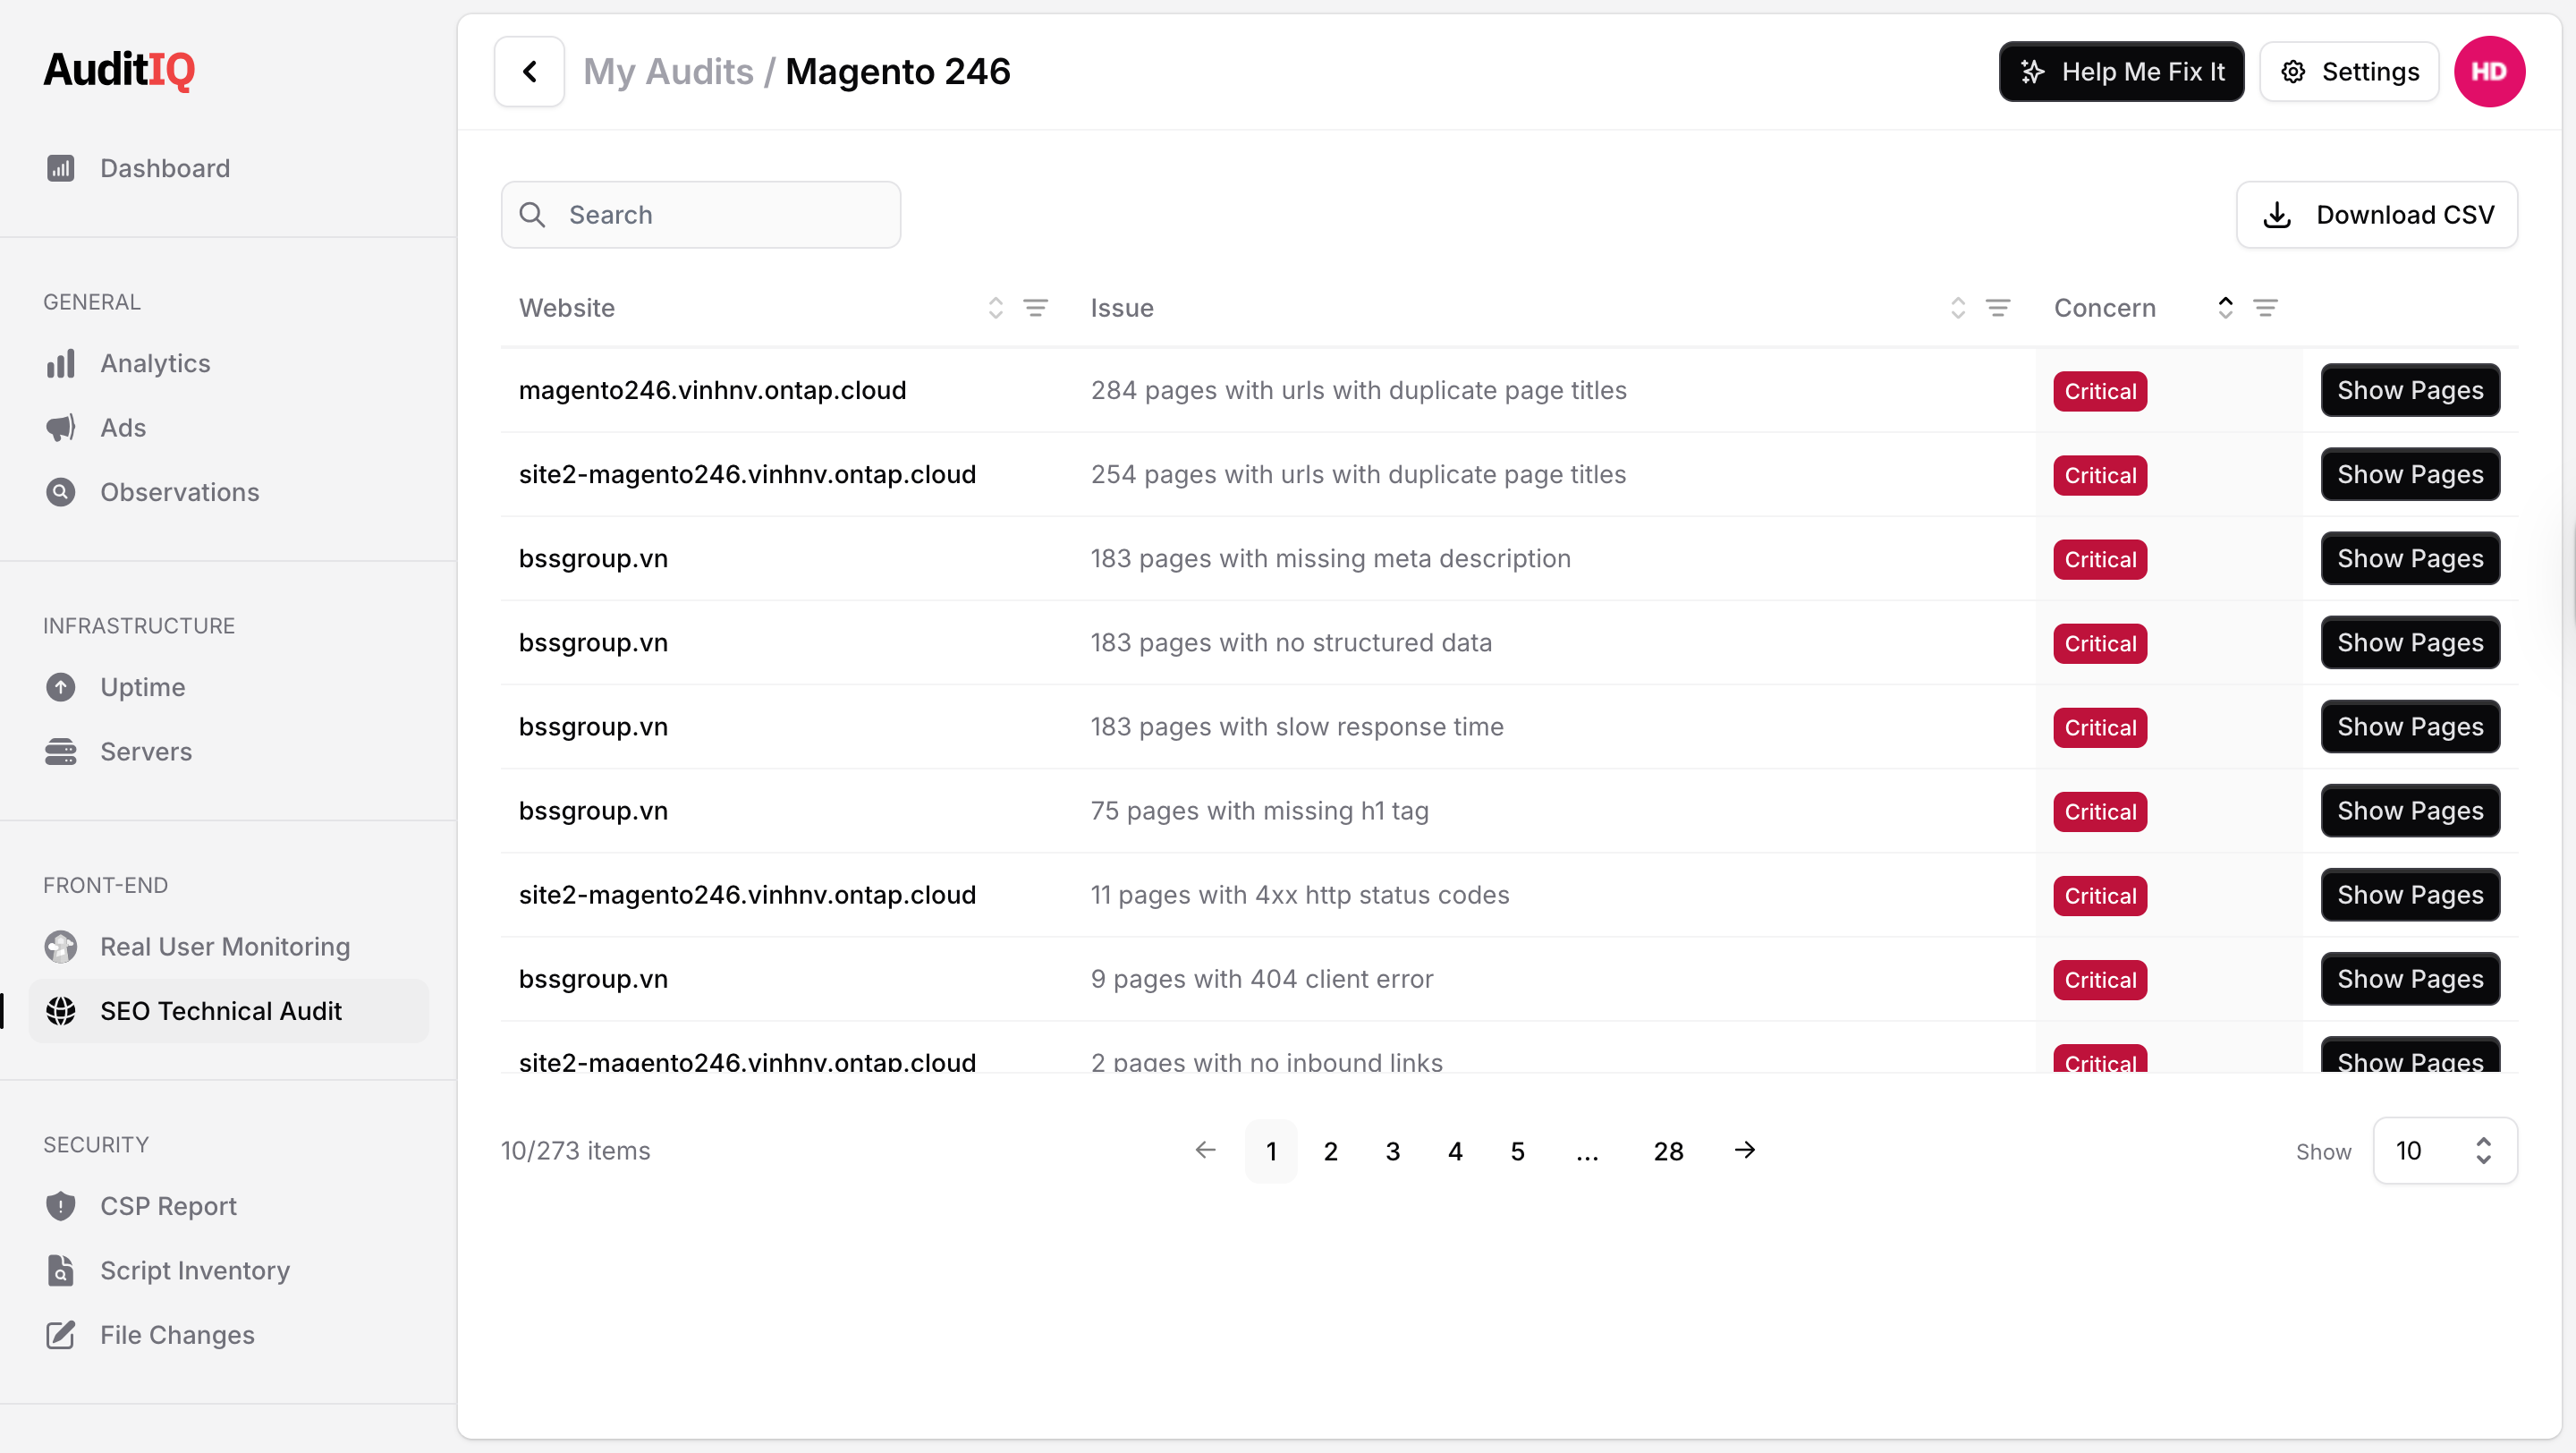Download the CSV export
This screenshot has height=1453, width=2576.
(2377, 215)
